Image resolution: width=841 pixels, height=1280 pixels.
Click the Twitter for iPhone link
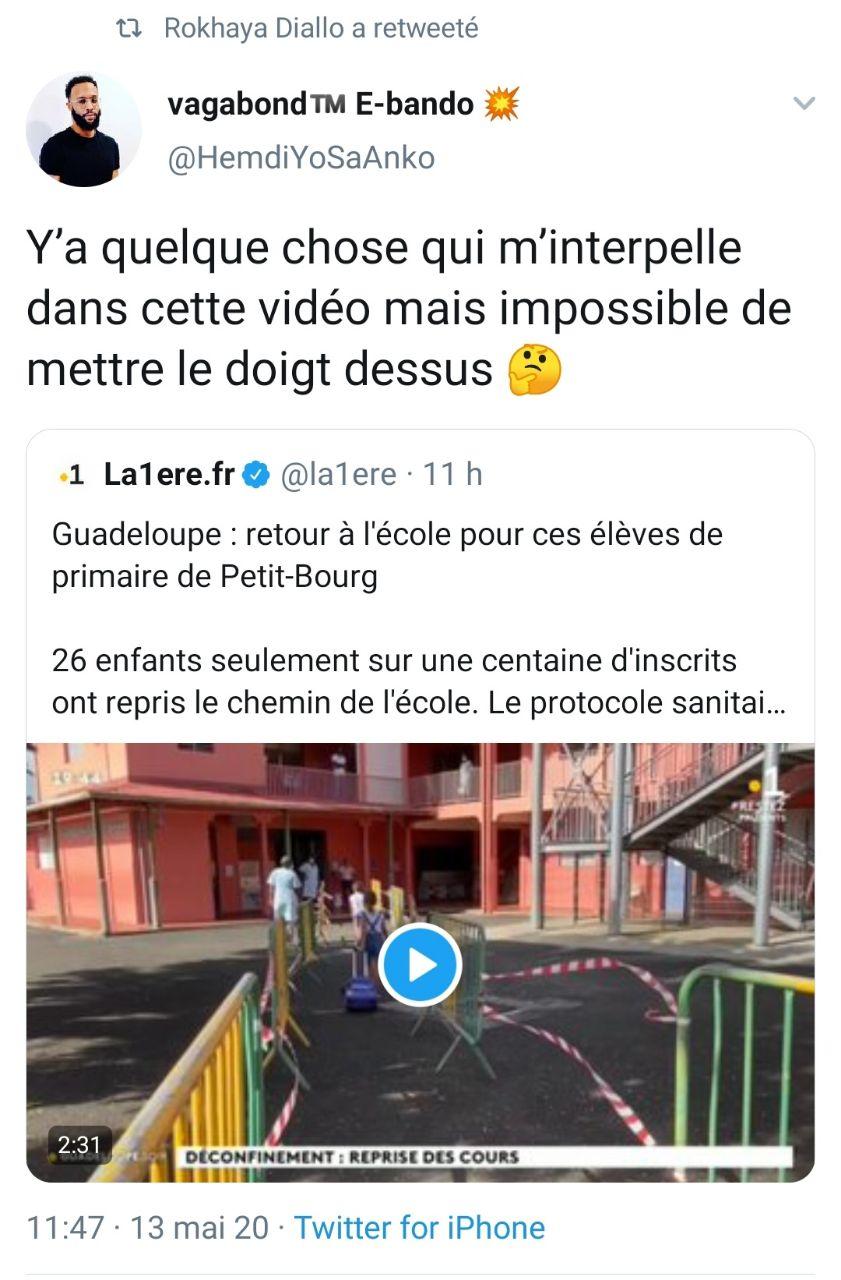[419, 1227]
